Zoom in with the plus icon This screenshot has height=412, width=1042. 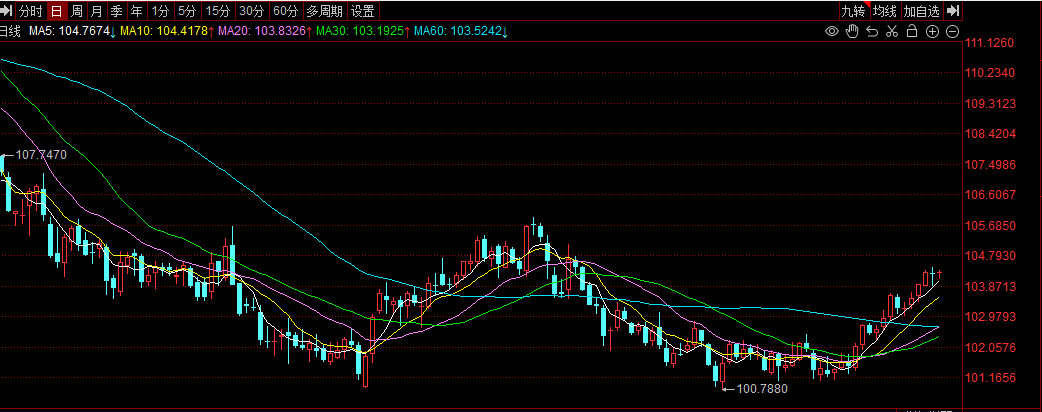[x=932, y=32]
